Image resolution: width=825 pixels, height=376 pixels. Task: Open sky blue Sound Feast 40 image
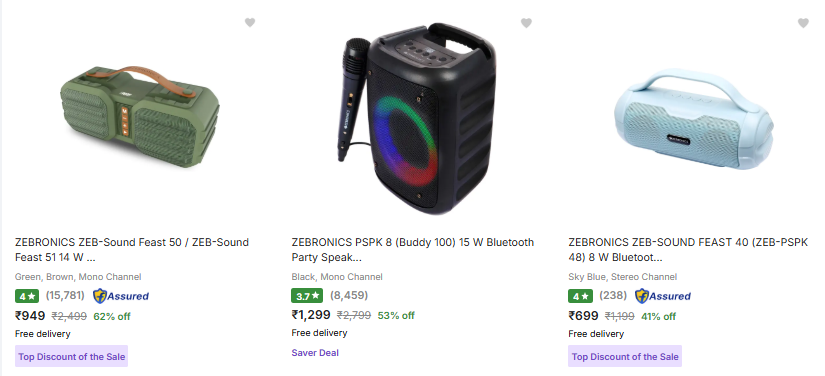tap(693, 119)
